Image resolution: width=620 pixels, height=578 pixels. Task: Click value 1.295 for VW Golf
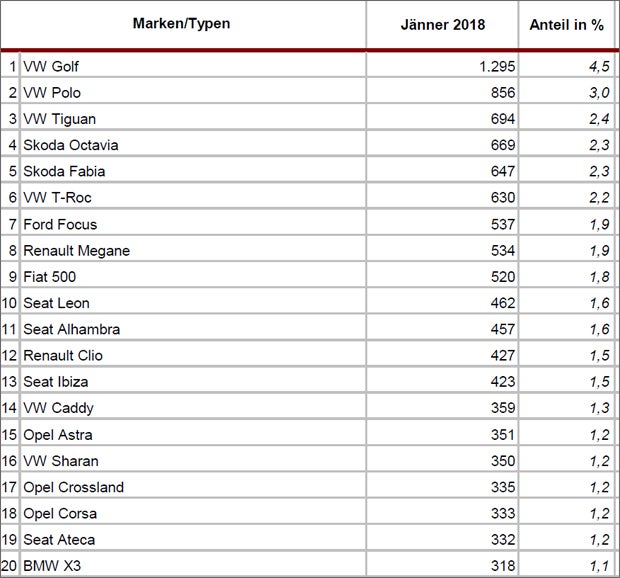pyautogui.click(x=497, y=66)
